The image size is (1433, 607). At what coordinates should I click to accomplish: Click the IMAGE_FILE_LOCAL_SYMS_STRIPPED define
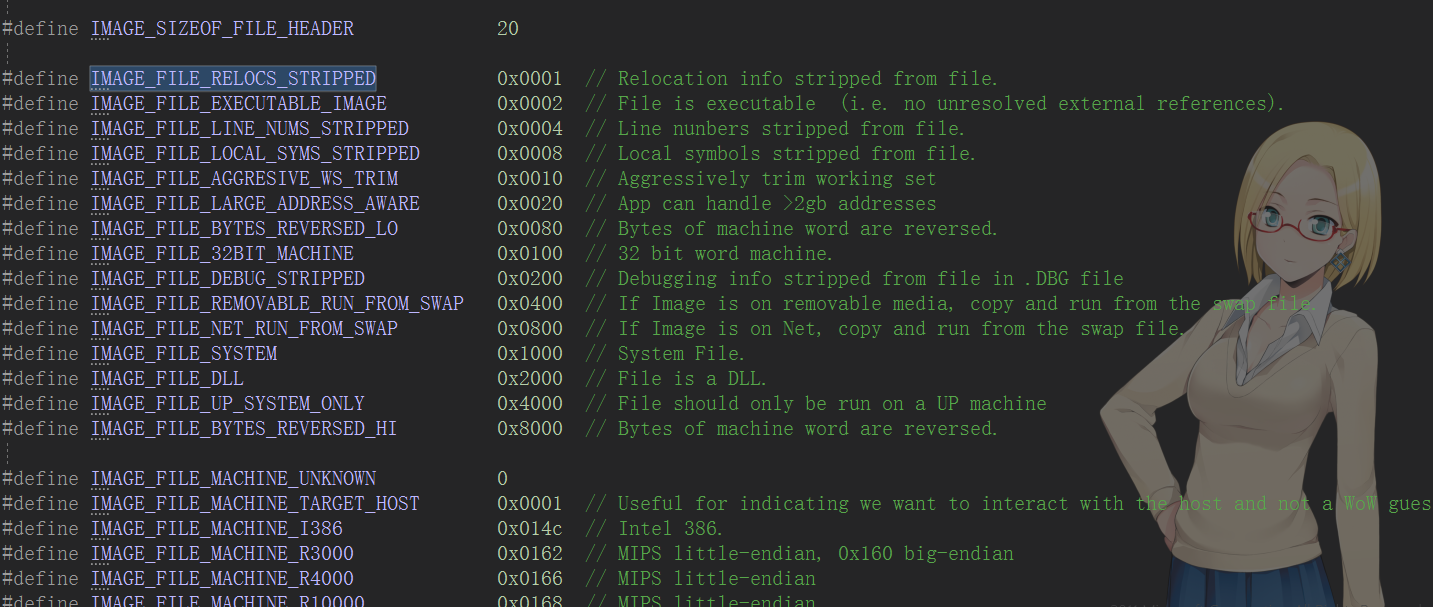pyautogui.click(x=255, y=154)
